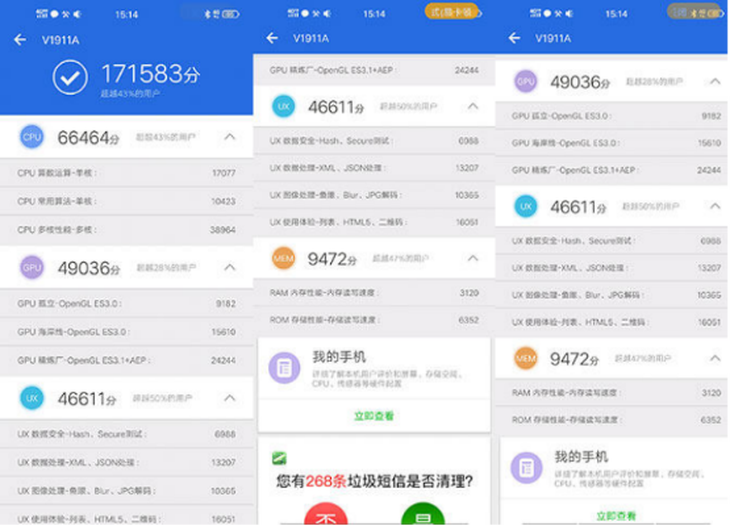730x526 pixels.
Task: Tap the purple GPU icon in right screenshot
Action: tap(526, 81)
